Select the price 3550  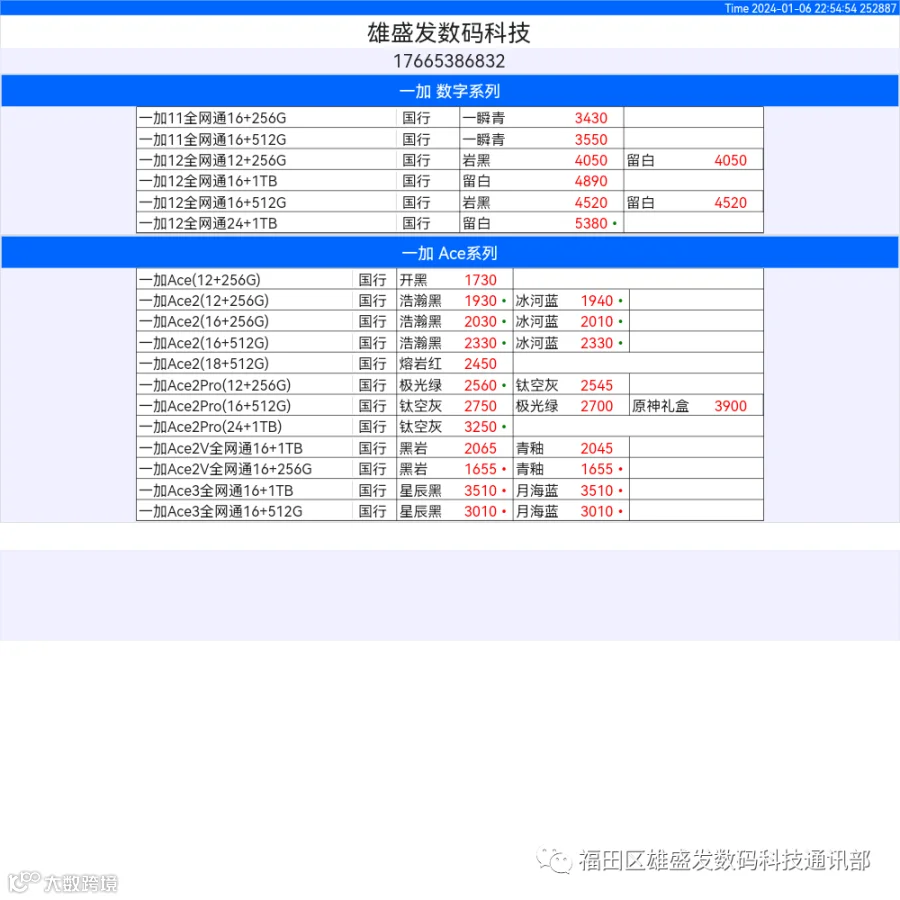pyautogui.click(x=591, y=139)
